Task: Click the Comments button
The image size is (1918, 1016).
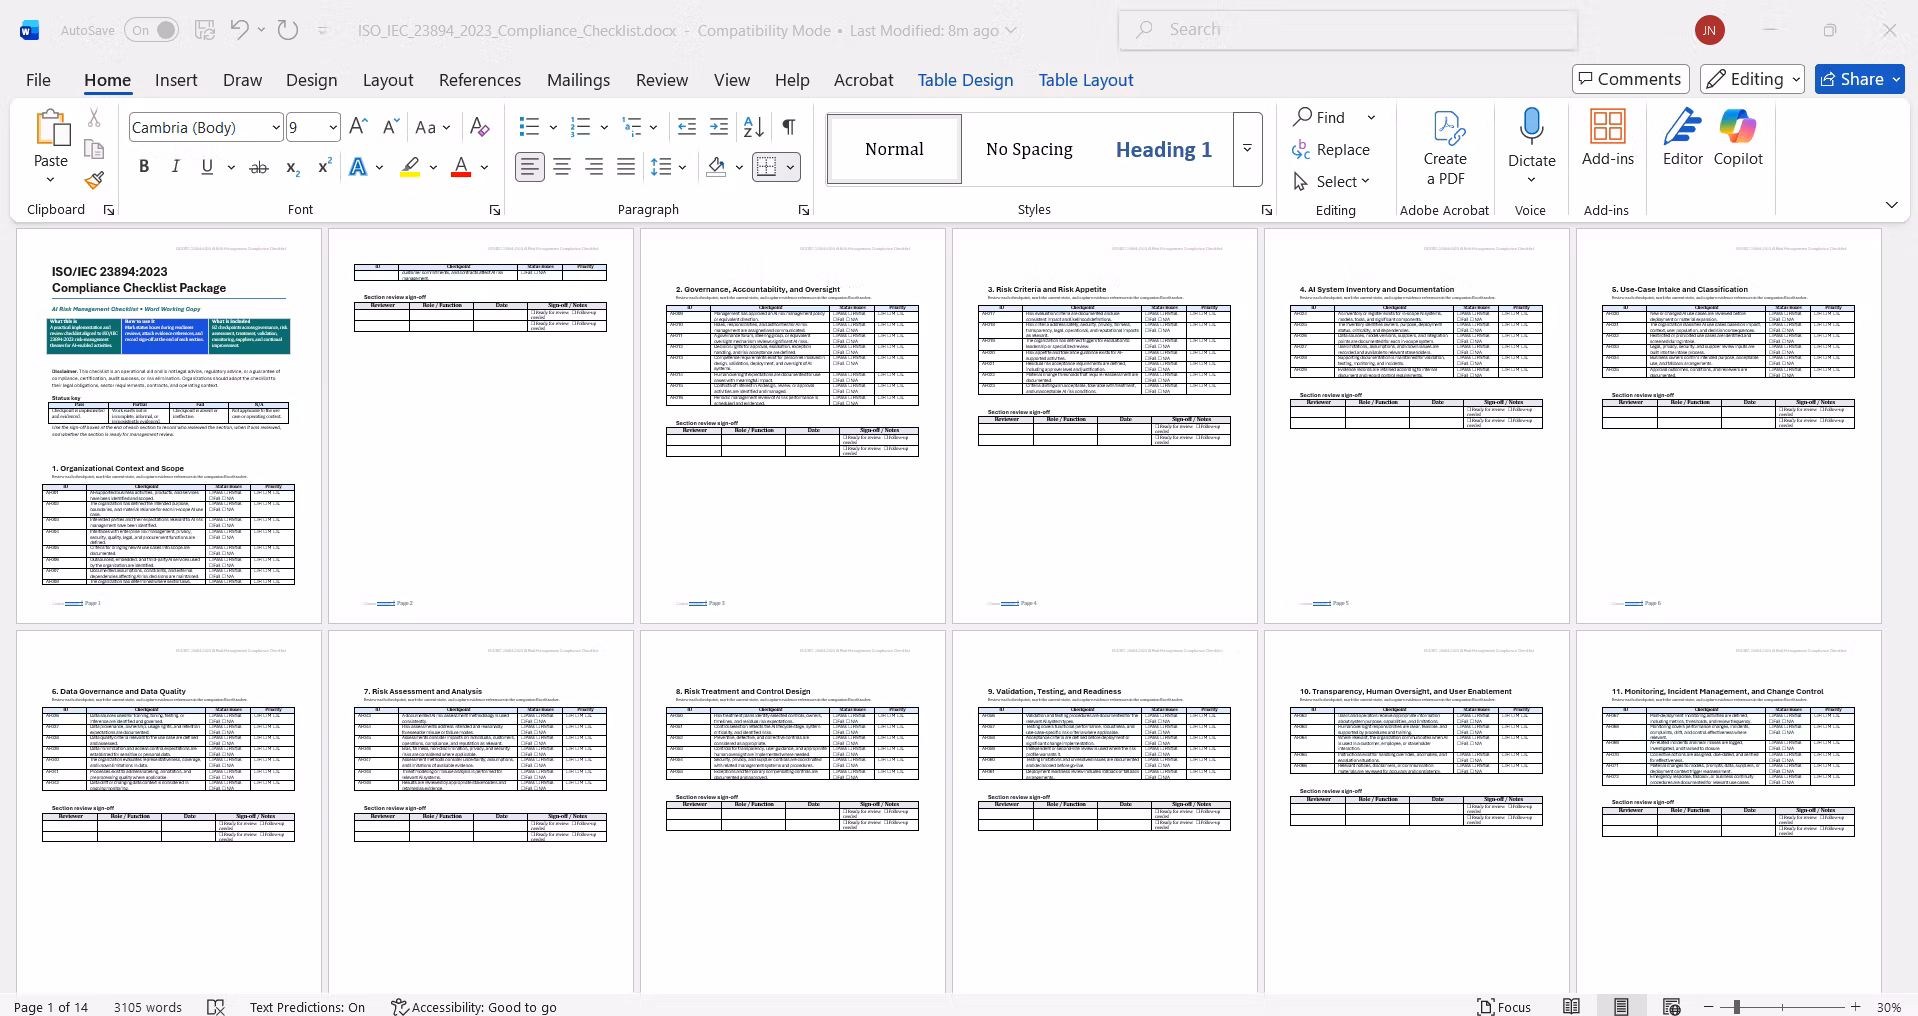Action: point(1630,79)
